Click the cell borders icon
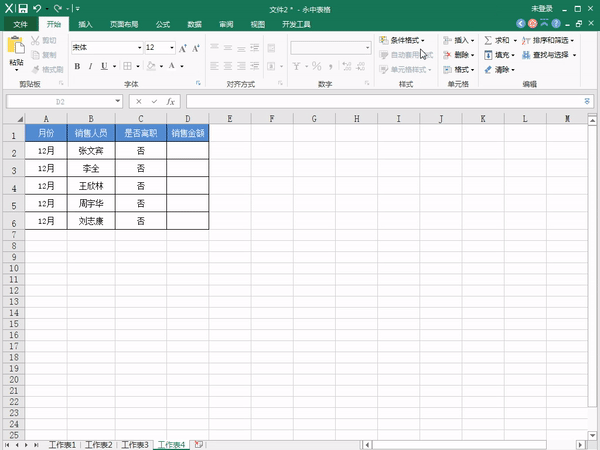 point(127,66)
